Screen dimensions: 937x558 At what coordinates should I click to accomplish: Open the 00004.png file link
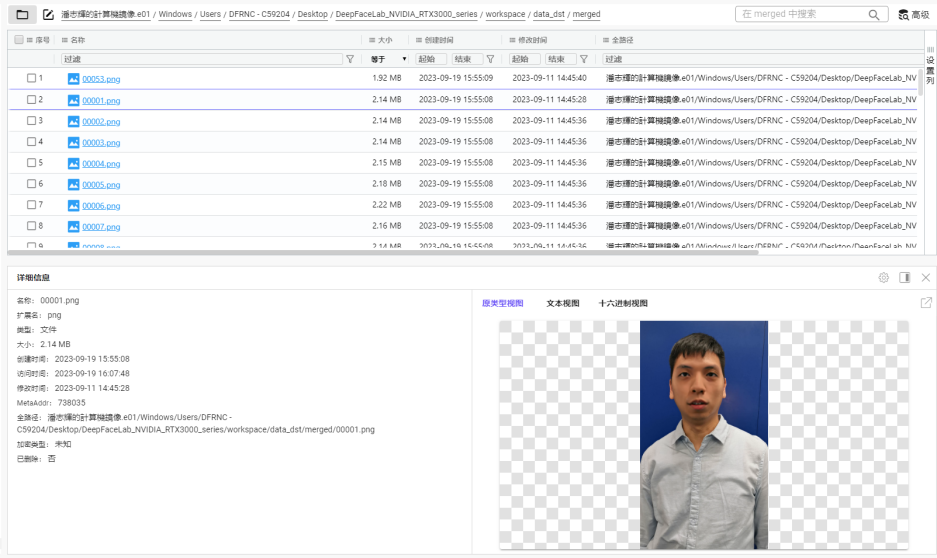coord(101,163)
